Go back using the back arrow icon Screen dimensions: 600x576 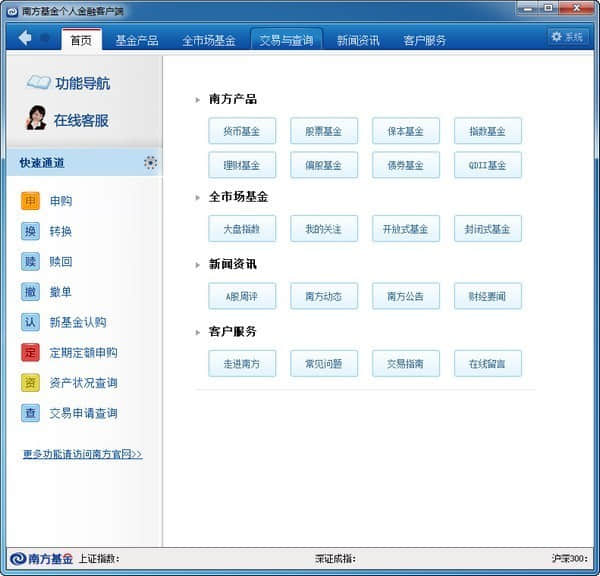(x=25, y=38)
